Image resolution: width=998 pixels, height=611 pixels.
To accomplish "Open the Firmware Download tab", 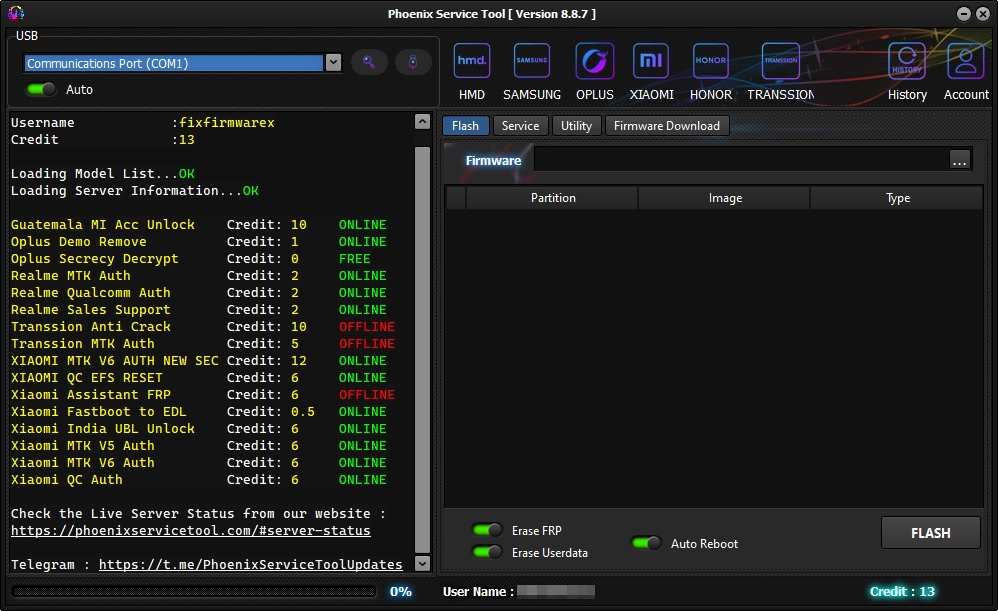I will pyautogui.click(x=666, y=125).
